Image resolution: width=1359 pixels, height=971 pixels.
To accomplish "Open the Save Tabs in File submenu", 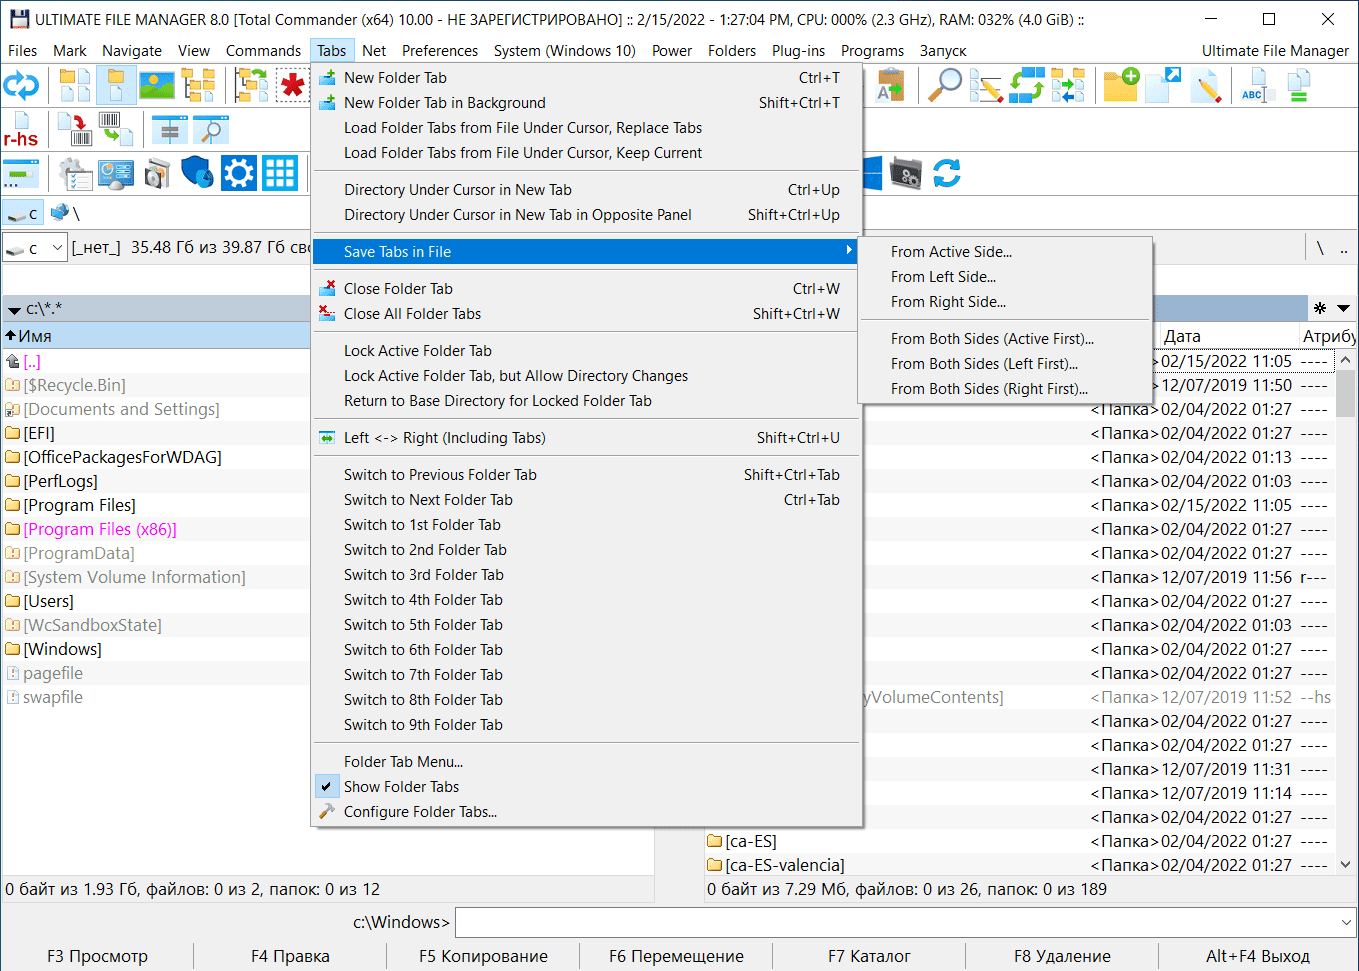I will pos(587,252).
